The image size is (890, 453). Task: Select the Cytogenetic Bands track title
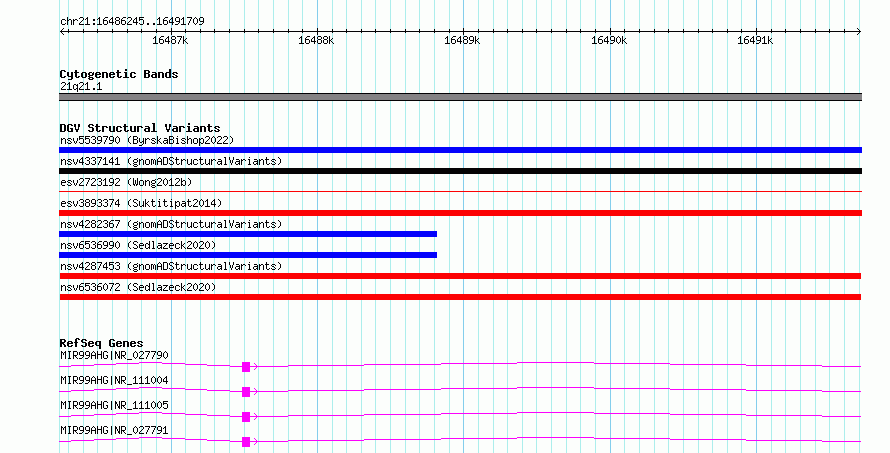click(x=119, y=74)
